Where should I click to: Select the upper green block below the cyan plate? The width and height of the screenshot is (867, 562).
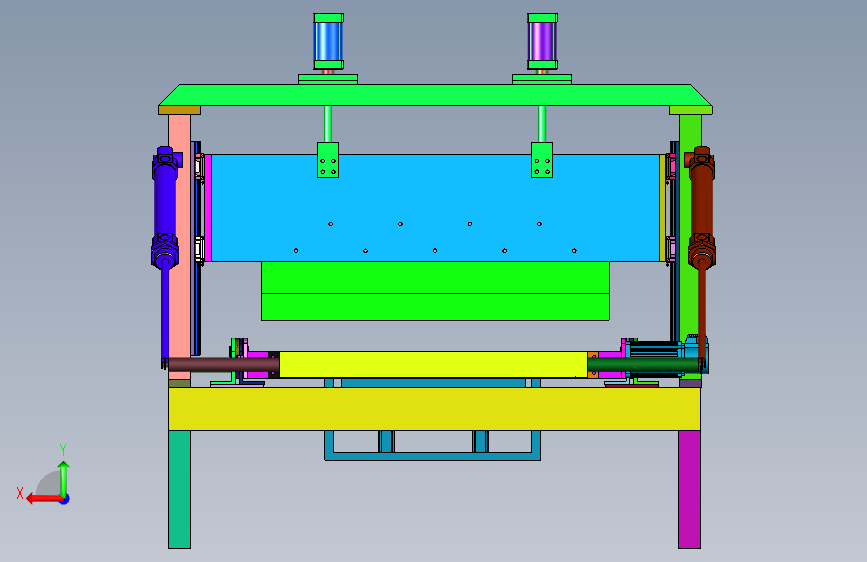click(x=435, y=278)
